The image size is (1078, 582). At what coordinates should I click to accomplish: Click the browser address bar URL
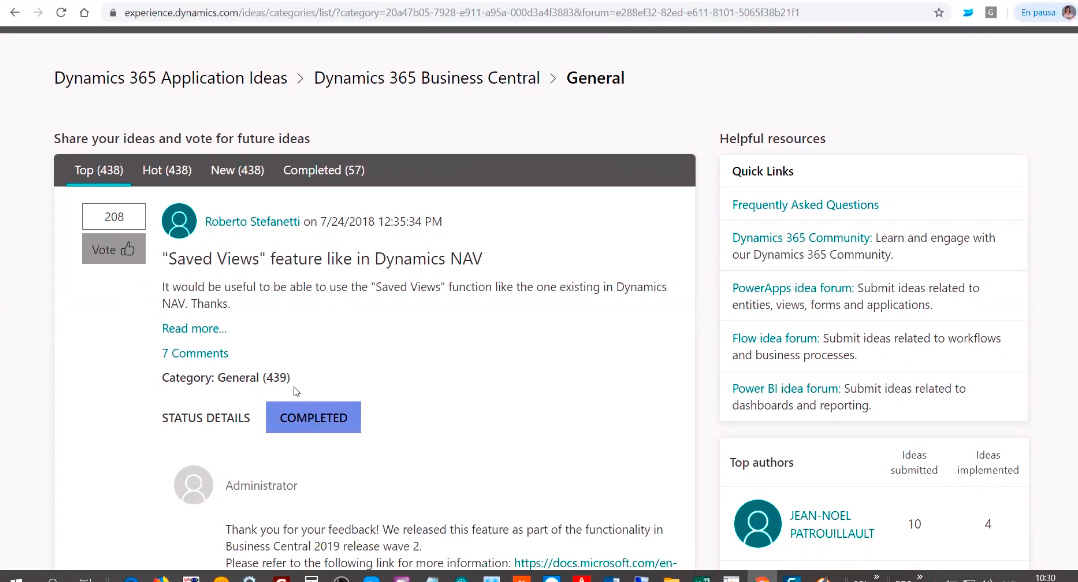[x=460, y=13]
